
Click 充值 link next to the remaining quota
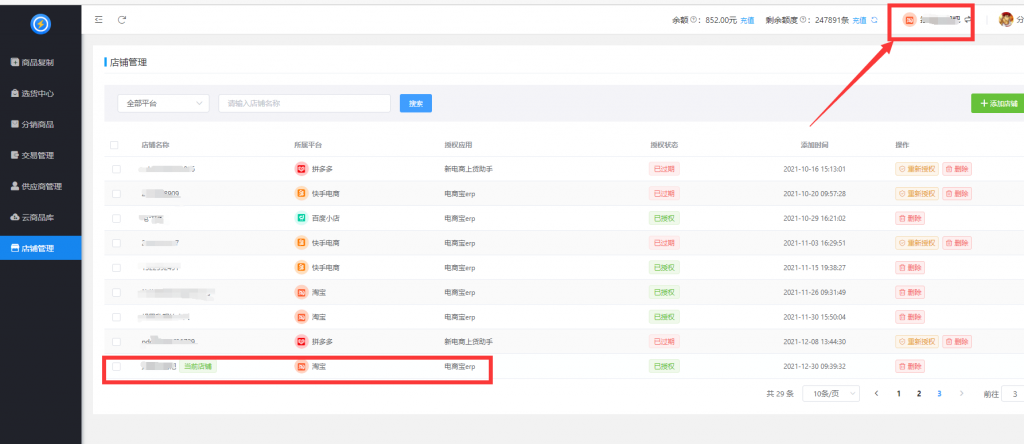coord(859,20)
